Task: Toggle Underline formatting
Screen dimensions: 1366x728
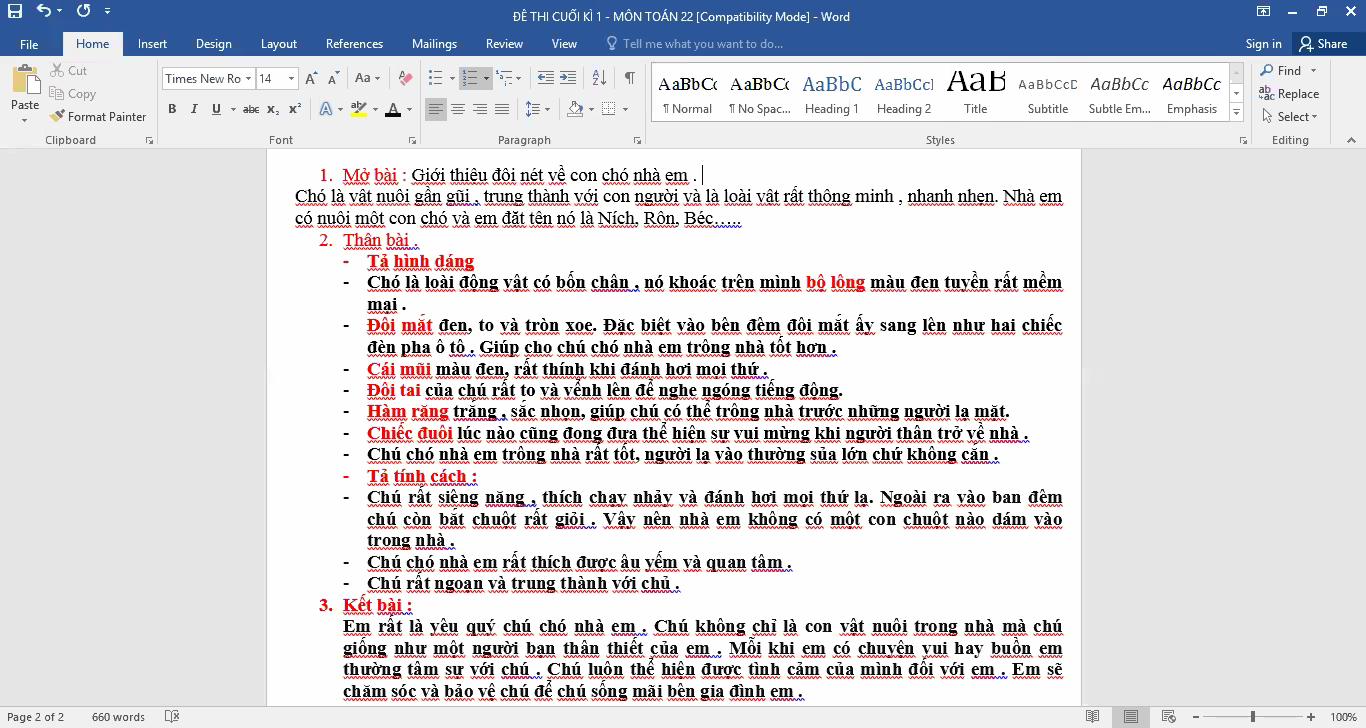Action: [216, 109]
